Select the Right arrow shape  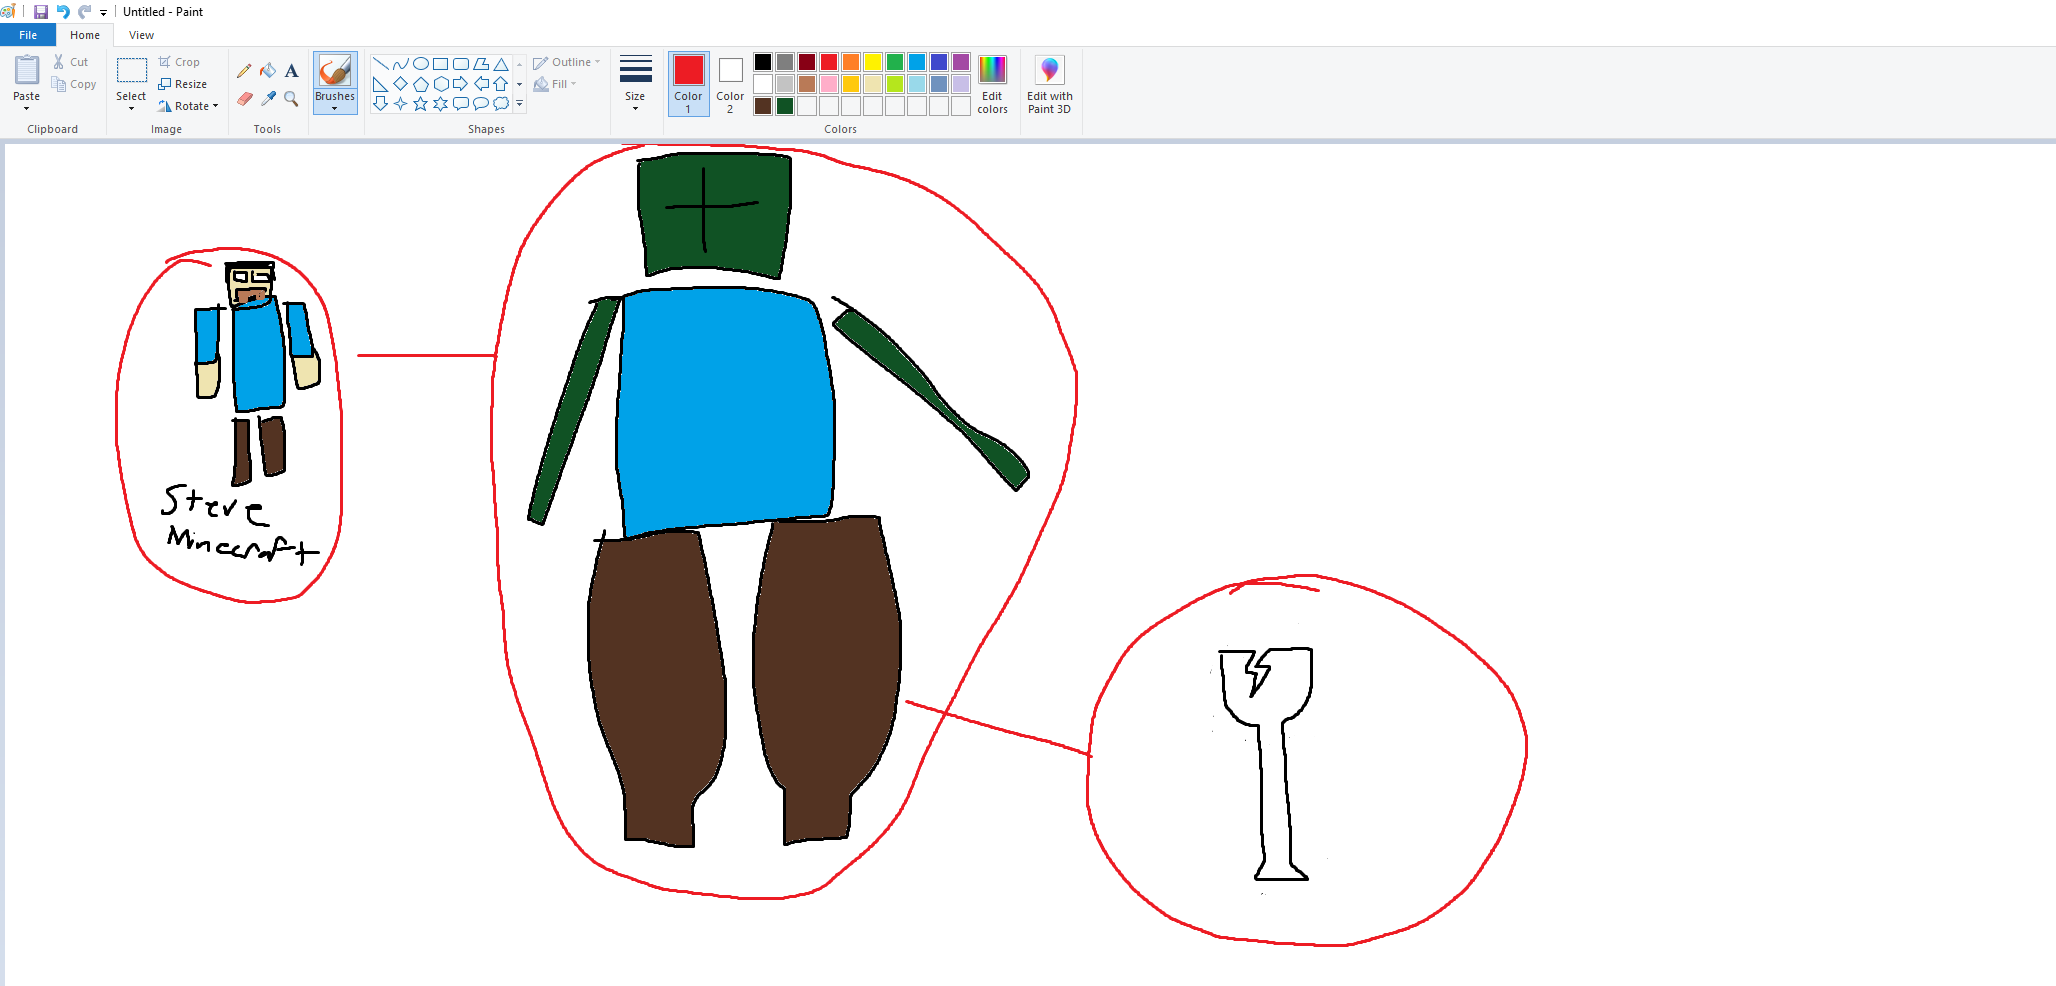460,84
